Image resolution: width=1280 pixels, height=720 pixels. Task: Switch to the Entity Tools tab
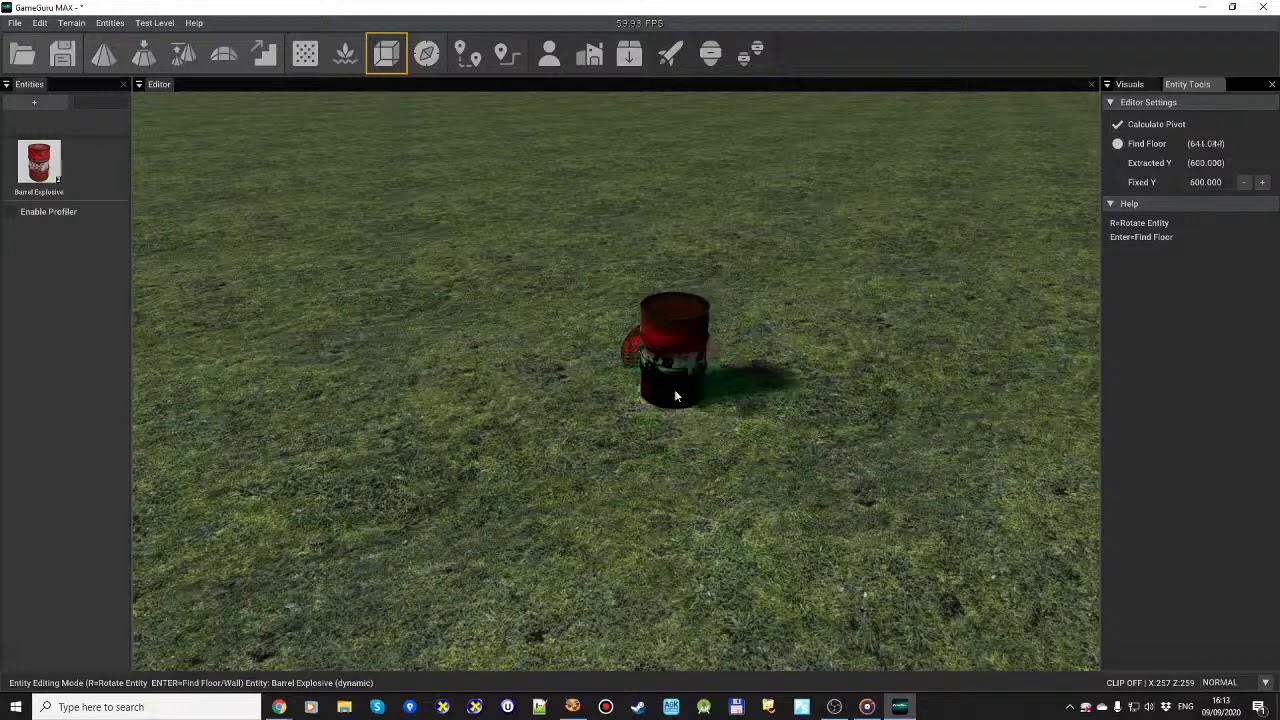[1187, 84]
